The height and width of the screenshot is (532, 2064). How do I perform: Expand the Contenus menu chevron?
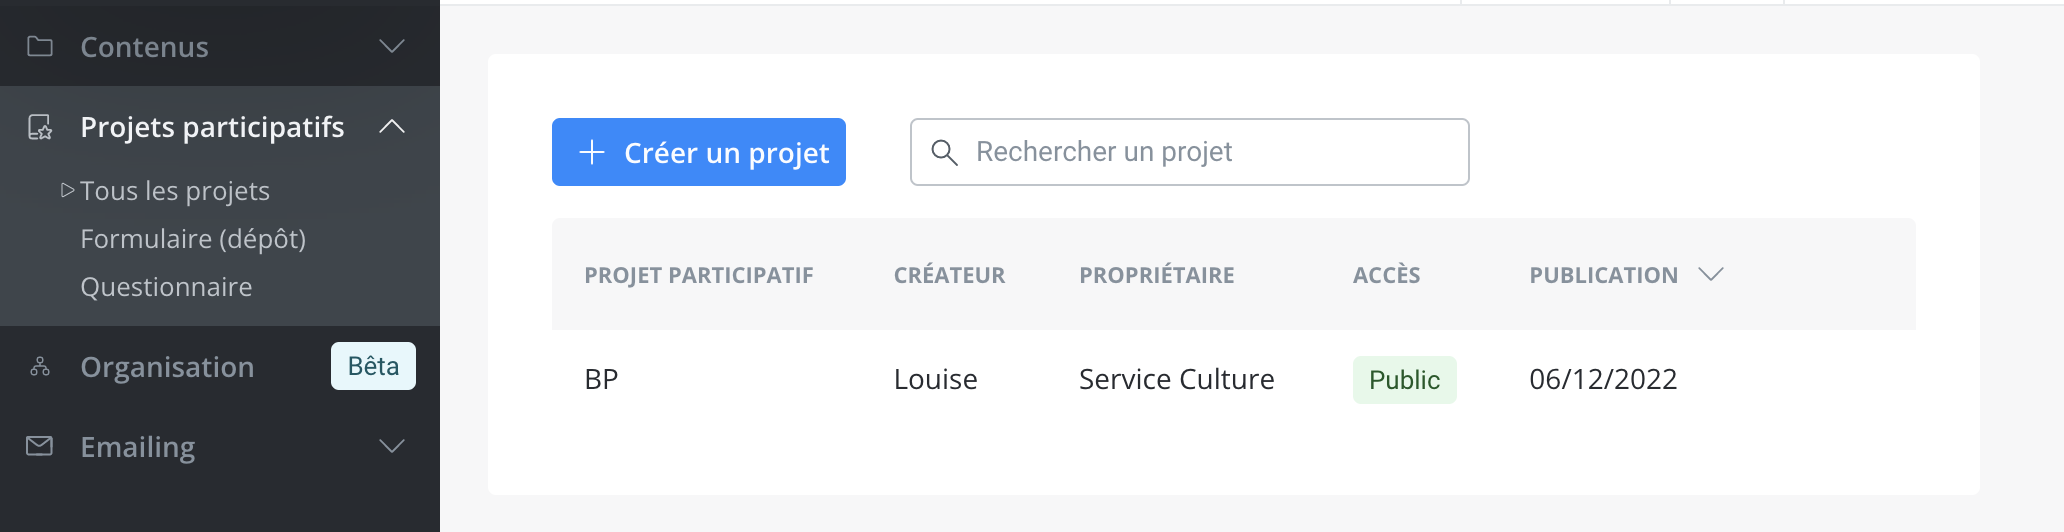click(x=392, y=46)
